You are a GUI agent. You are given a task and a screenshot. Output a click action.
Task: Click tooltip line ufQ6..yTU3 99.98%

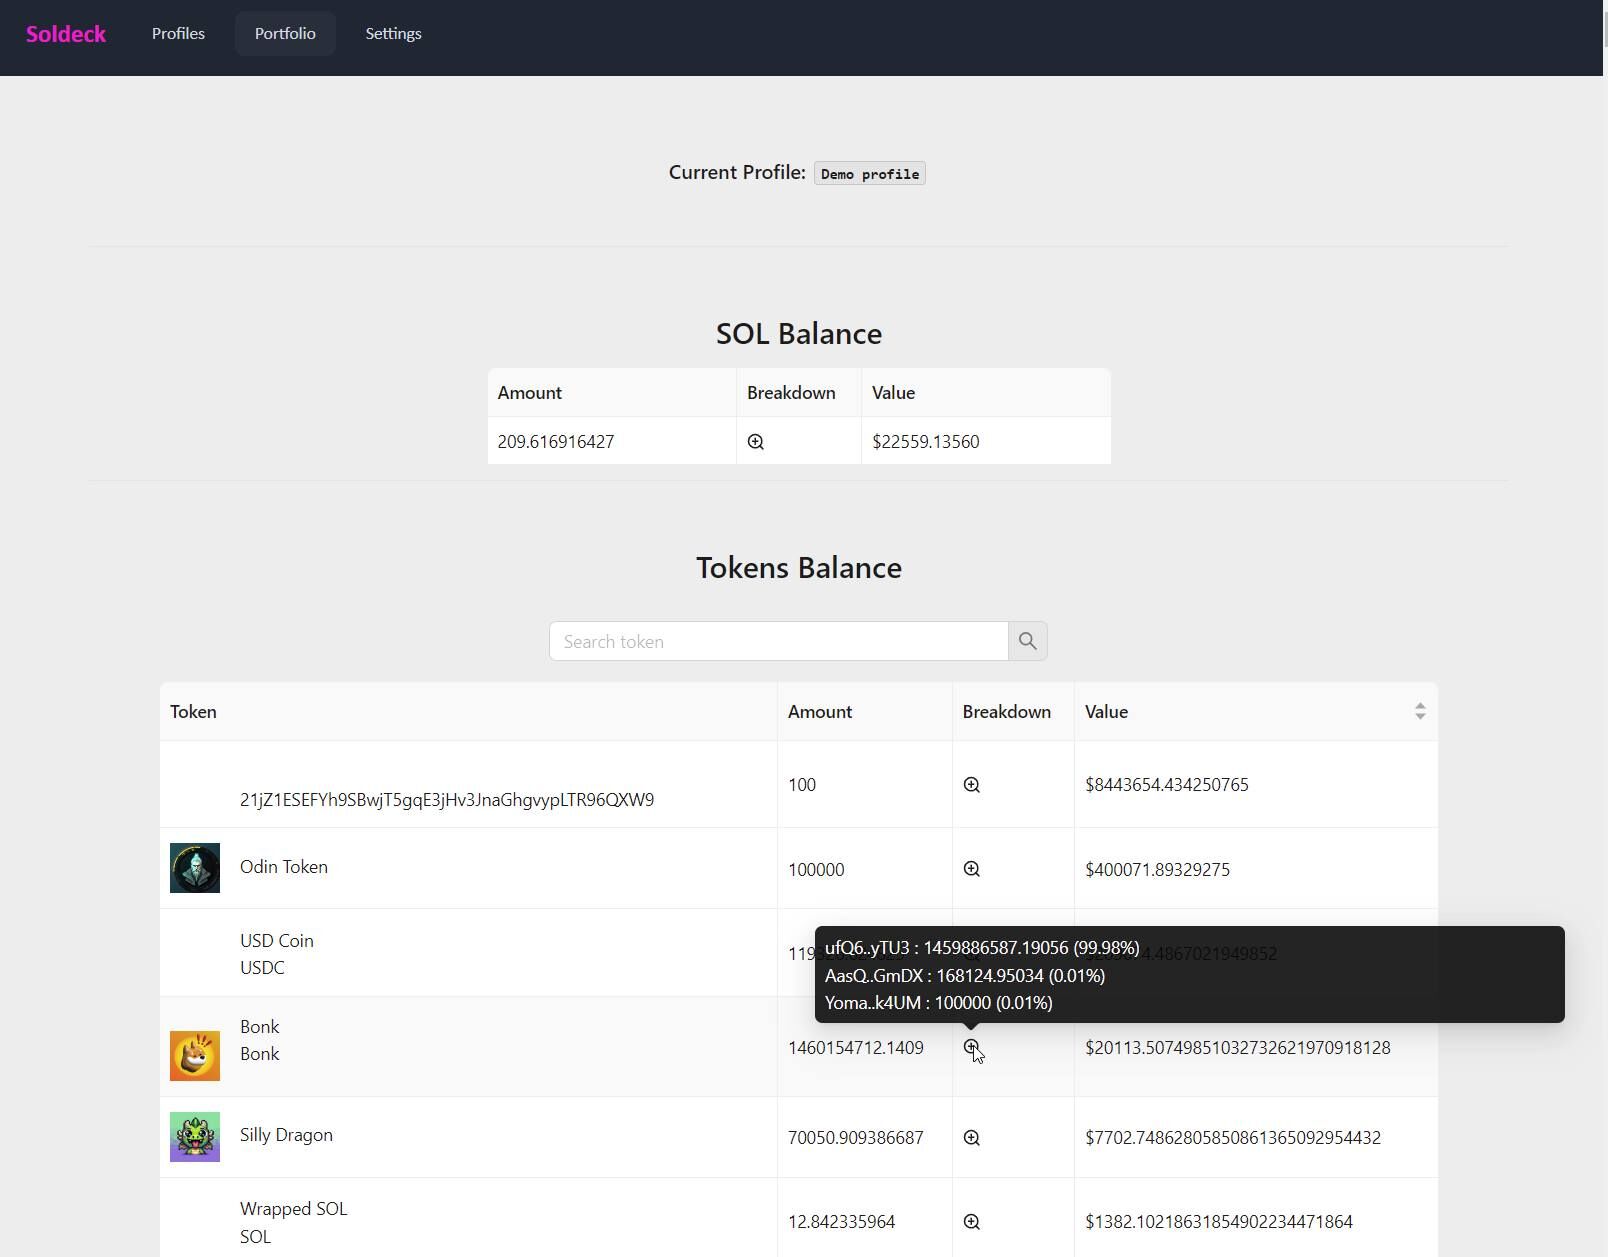pos(982,948)
